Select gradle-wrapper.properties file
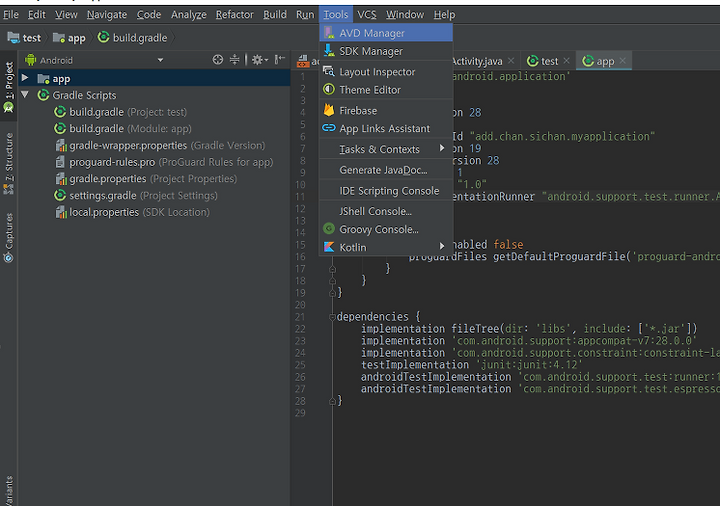720x506 pixels. coord(160,146)
